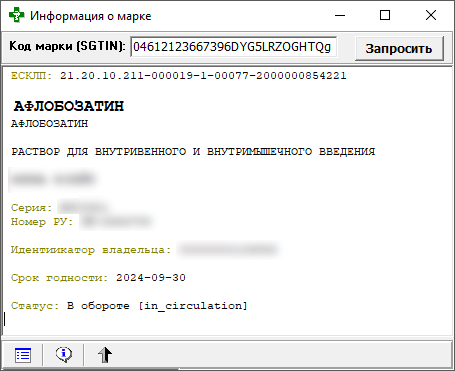Viewport: 455px width, 371px height.
Task: Click the РАСТВОР ДЛЯ ВНУТРИВЕННОГО line
Action: [x=193, y=152]
